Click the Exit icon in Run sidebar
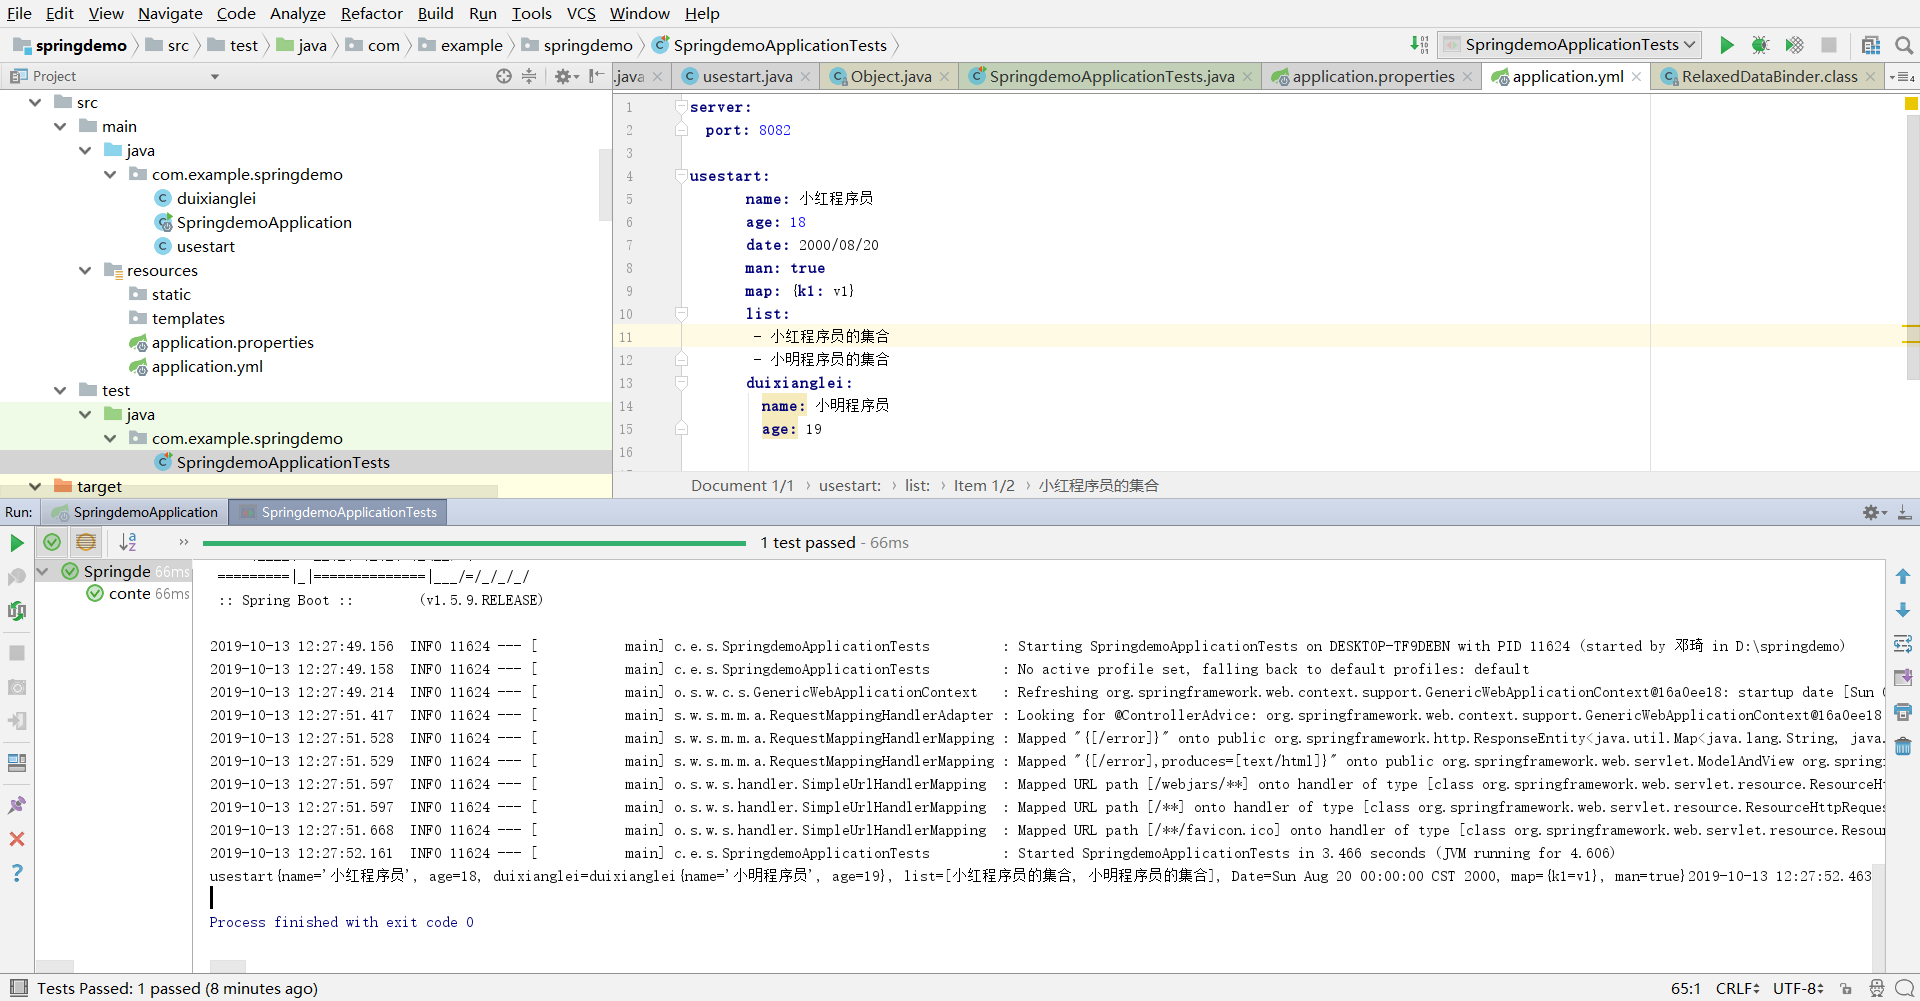Screen dimensions: 1920x1001 point(17,721)
